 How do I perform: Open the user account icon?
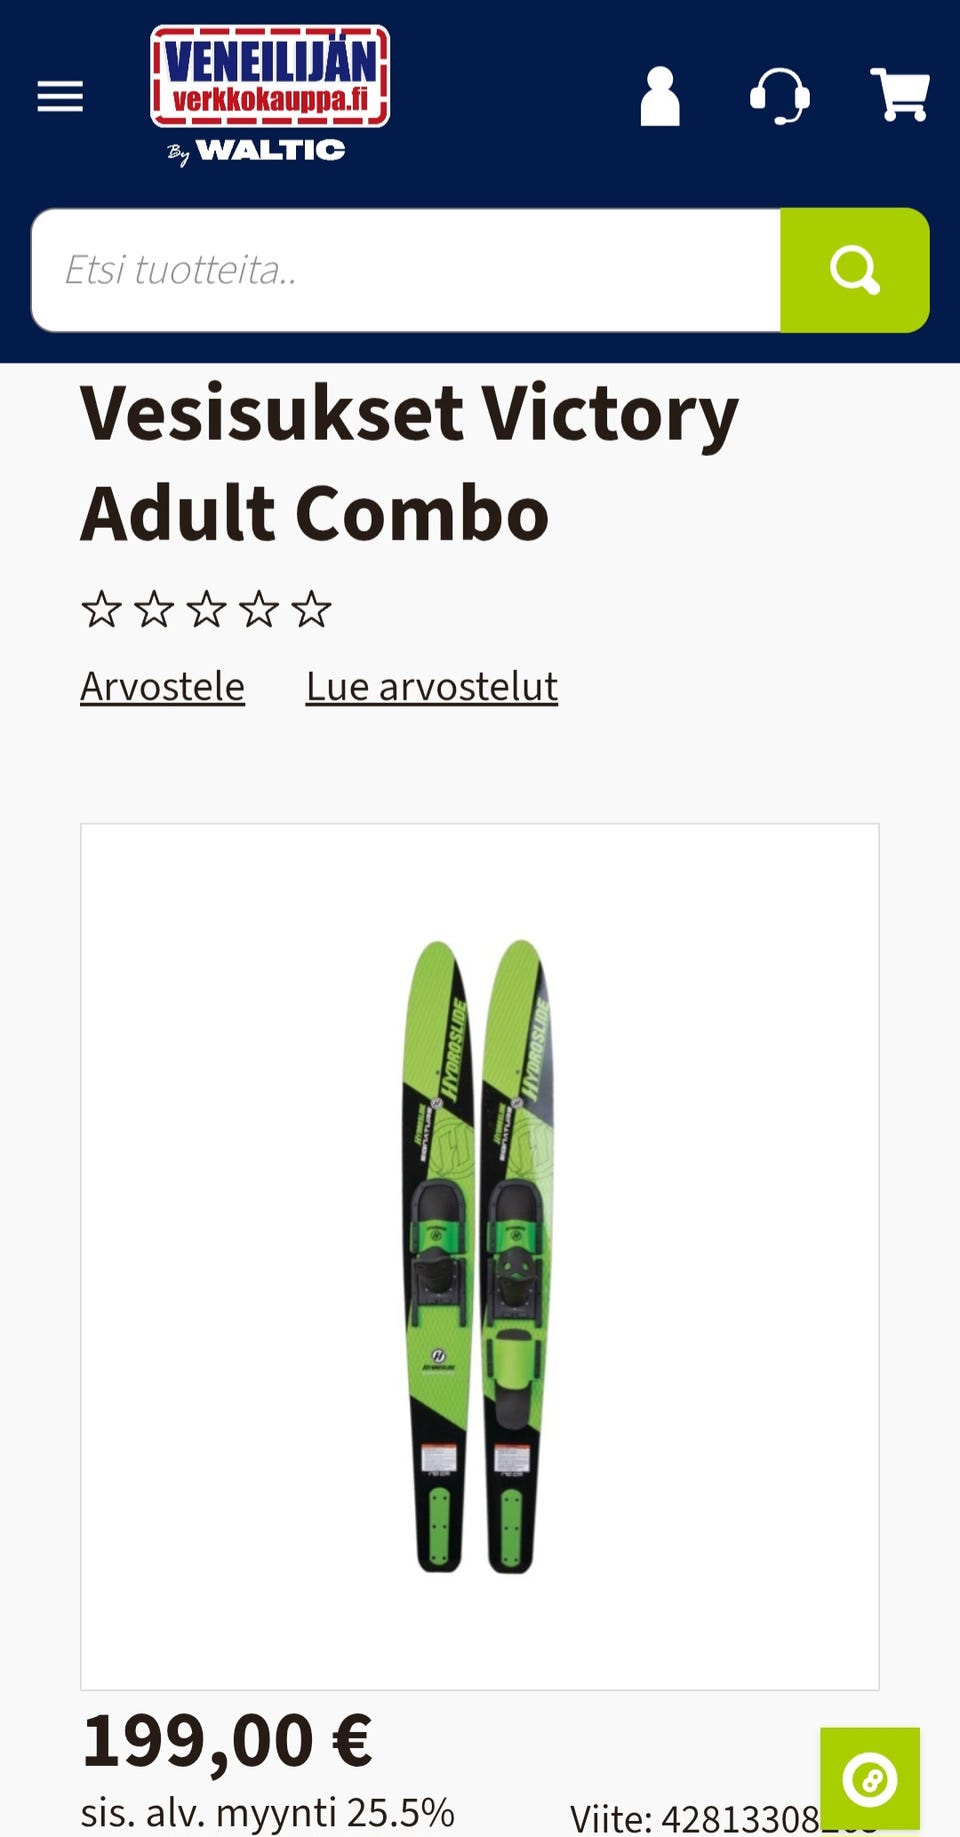(x=660, y=96)
